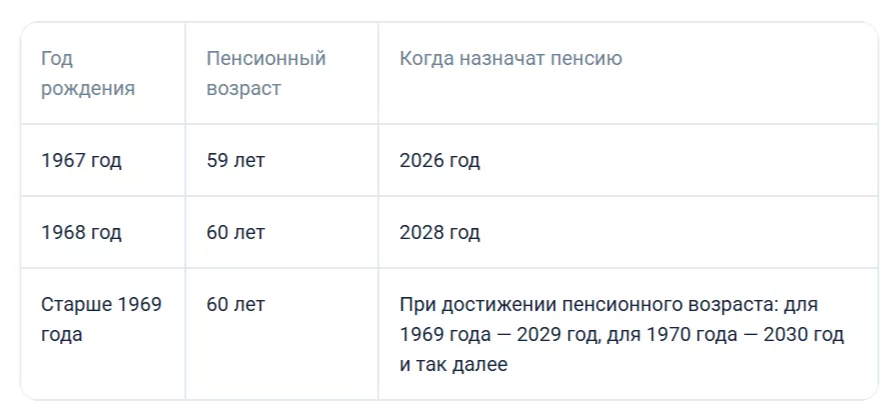The height and width of the screenshot is (413, 886).
Task: Click the 'Год рождения' column header
Action: pos(88,74)
